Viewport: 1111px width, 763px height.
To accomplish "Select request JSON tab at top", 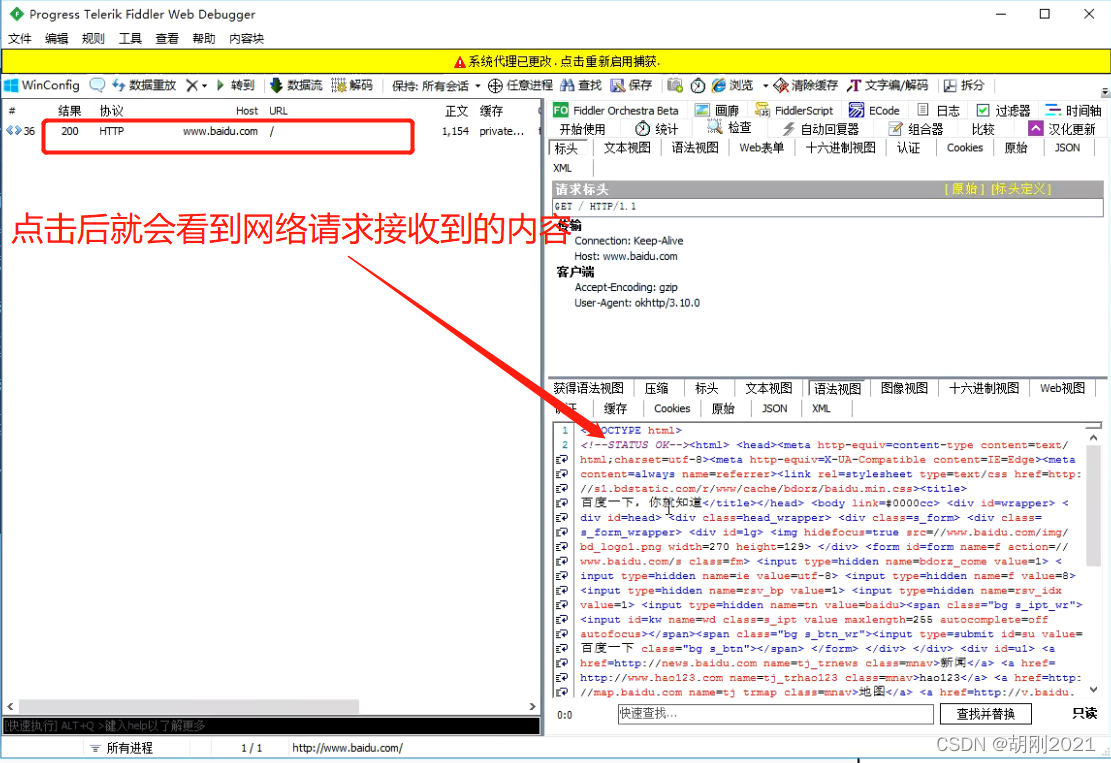I will (1067, 147).
